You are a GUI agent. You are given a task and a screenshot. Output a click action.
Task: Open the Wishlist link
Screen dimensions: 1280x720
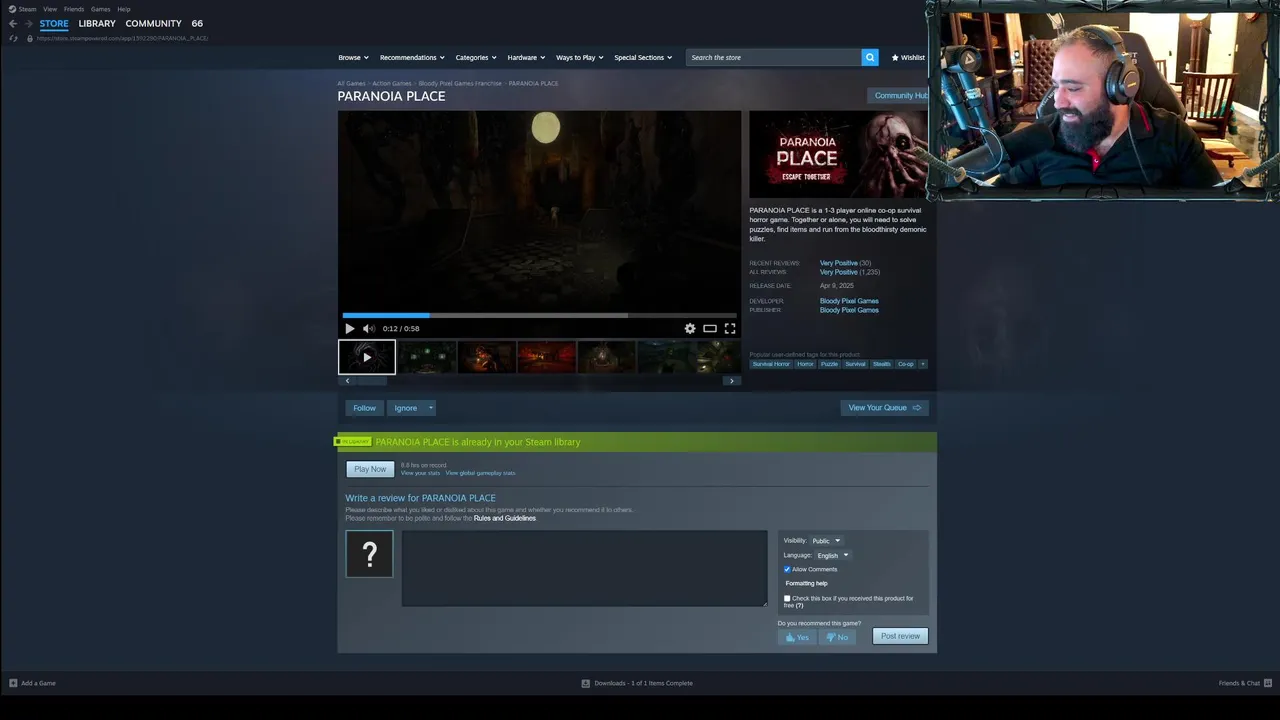pos(908,57)
